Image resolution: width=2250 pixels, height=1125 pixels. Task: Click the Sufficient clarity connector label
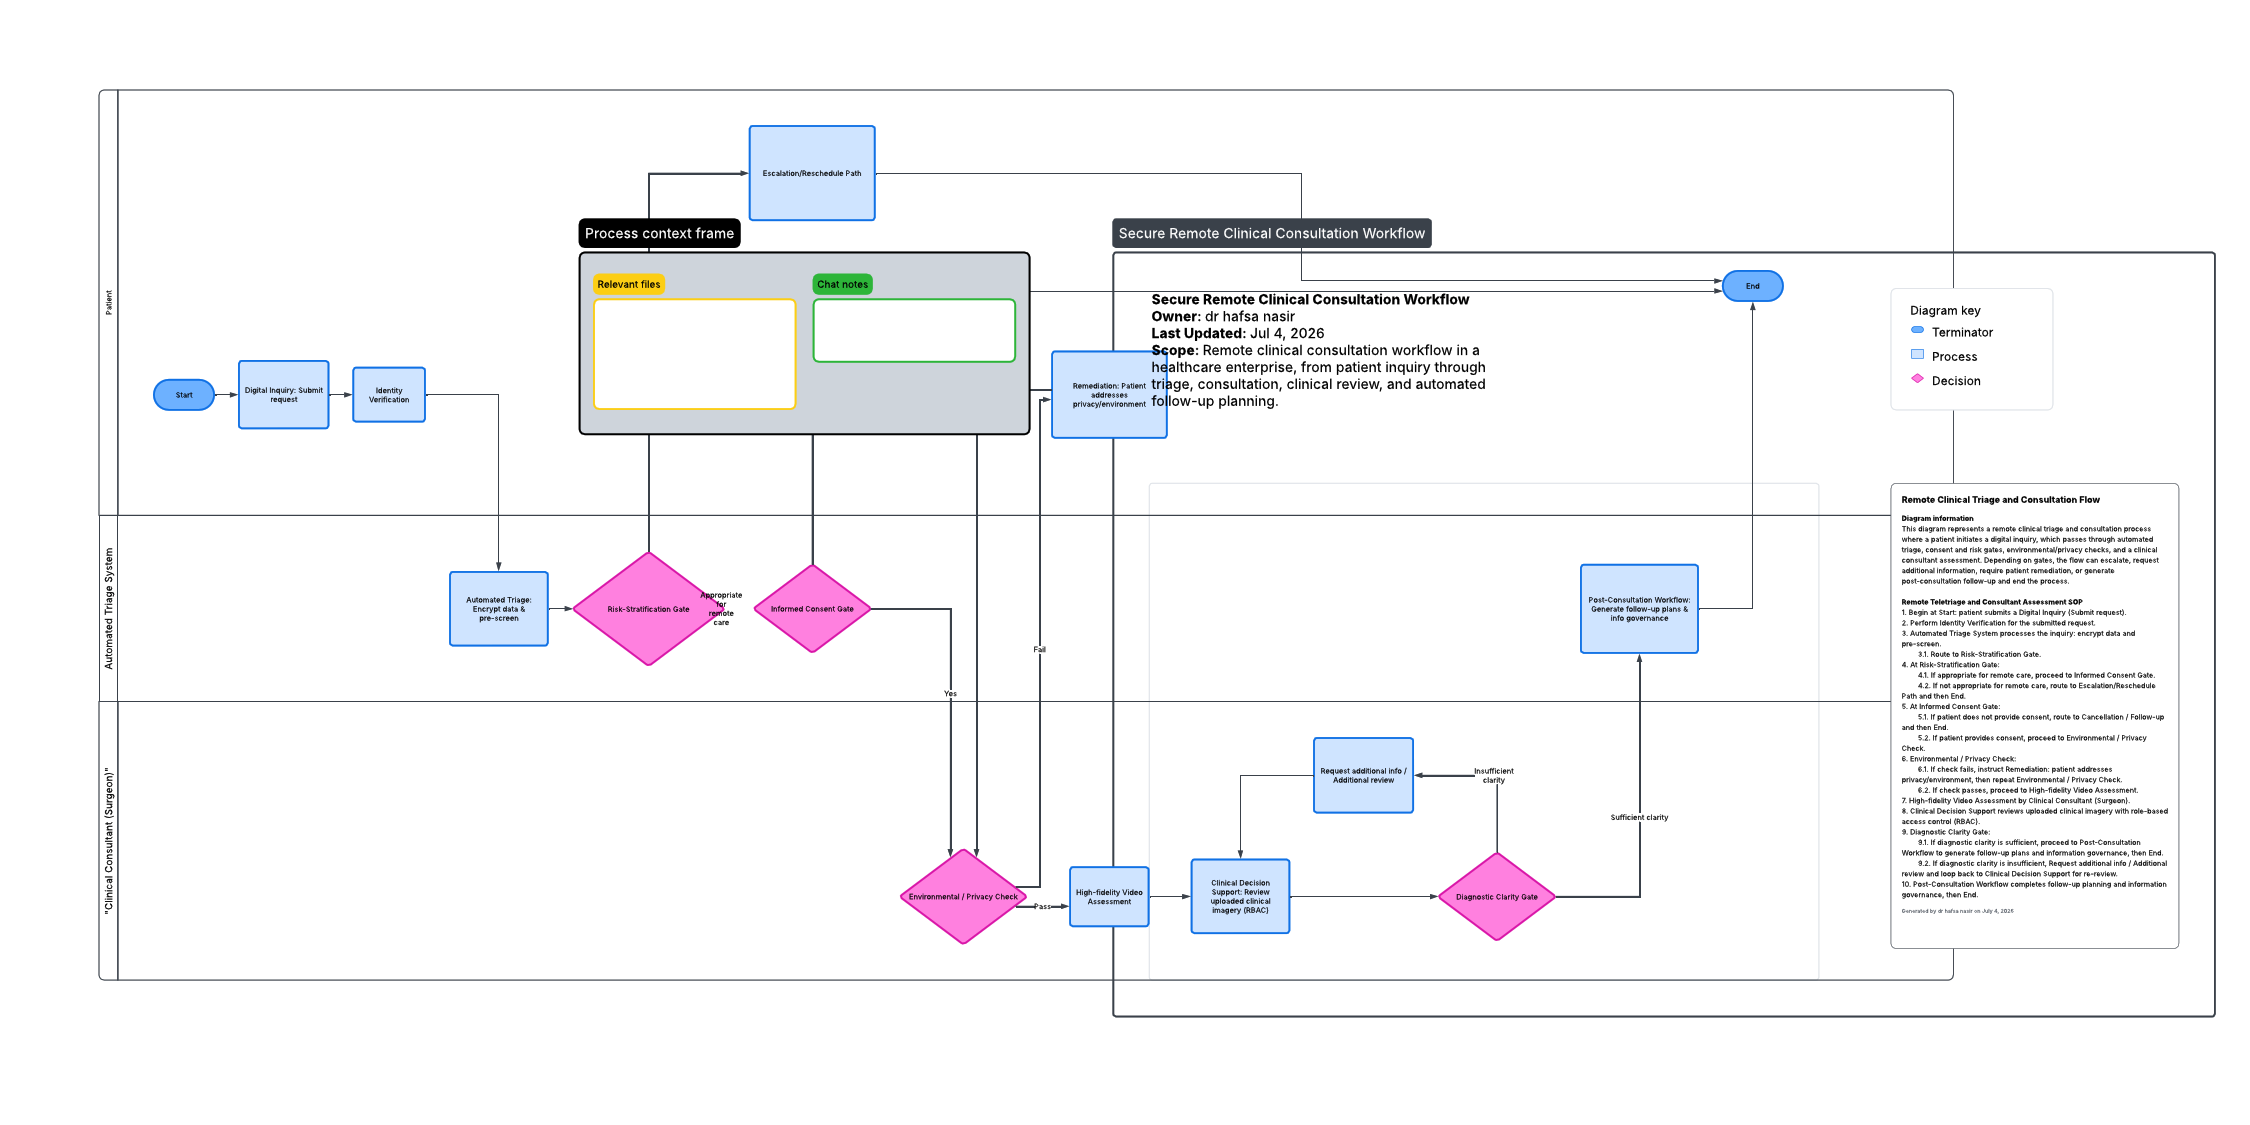coord(1639,818)
